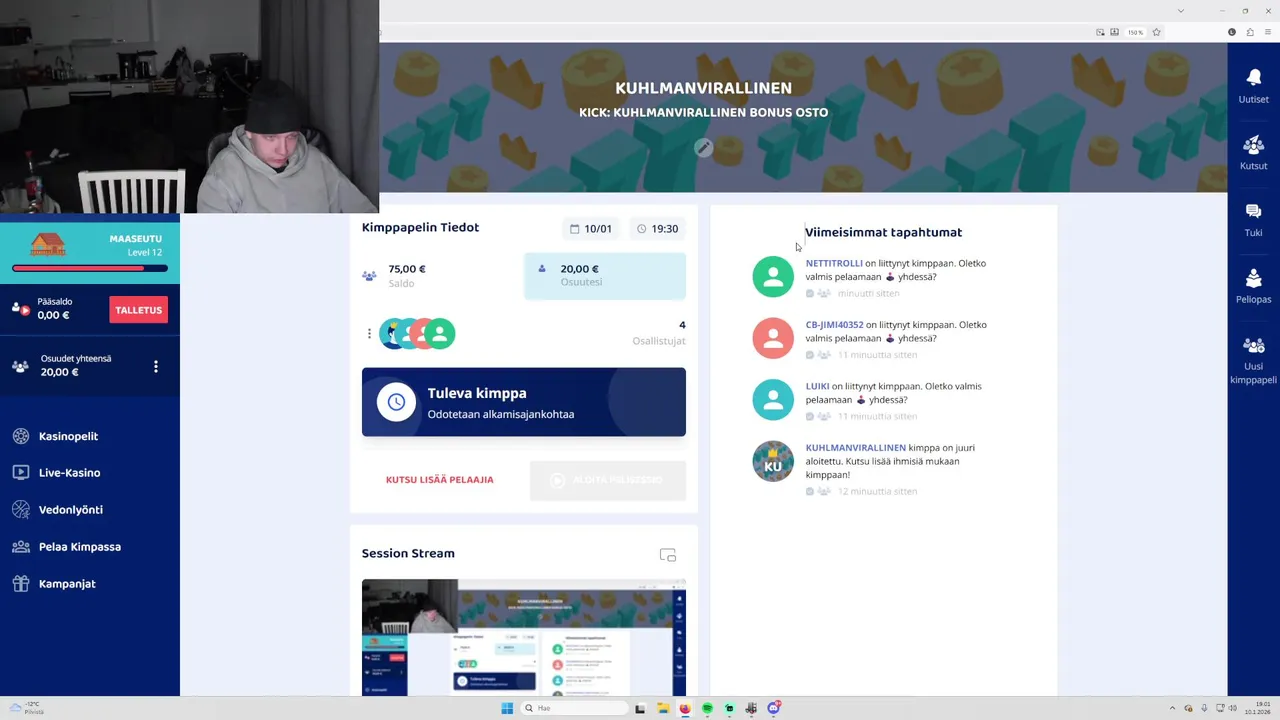Click picture-in-picture icon beside Session Stream
This screenshot has width=1280, height=720.
[668, 555]
